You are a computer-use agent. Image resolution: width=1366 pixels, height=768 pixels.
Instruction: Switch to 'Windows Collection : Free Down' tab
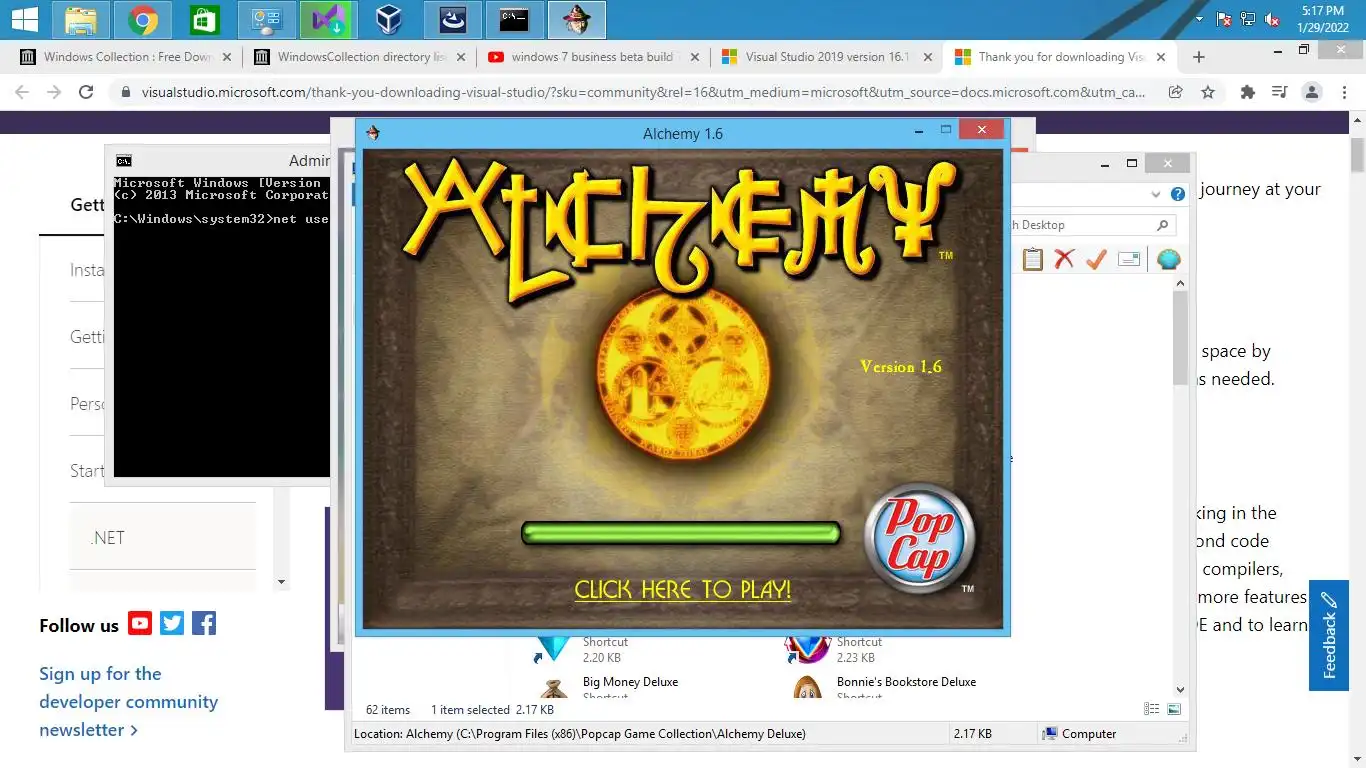[x=125, y=57]
